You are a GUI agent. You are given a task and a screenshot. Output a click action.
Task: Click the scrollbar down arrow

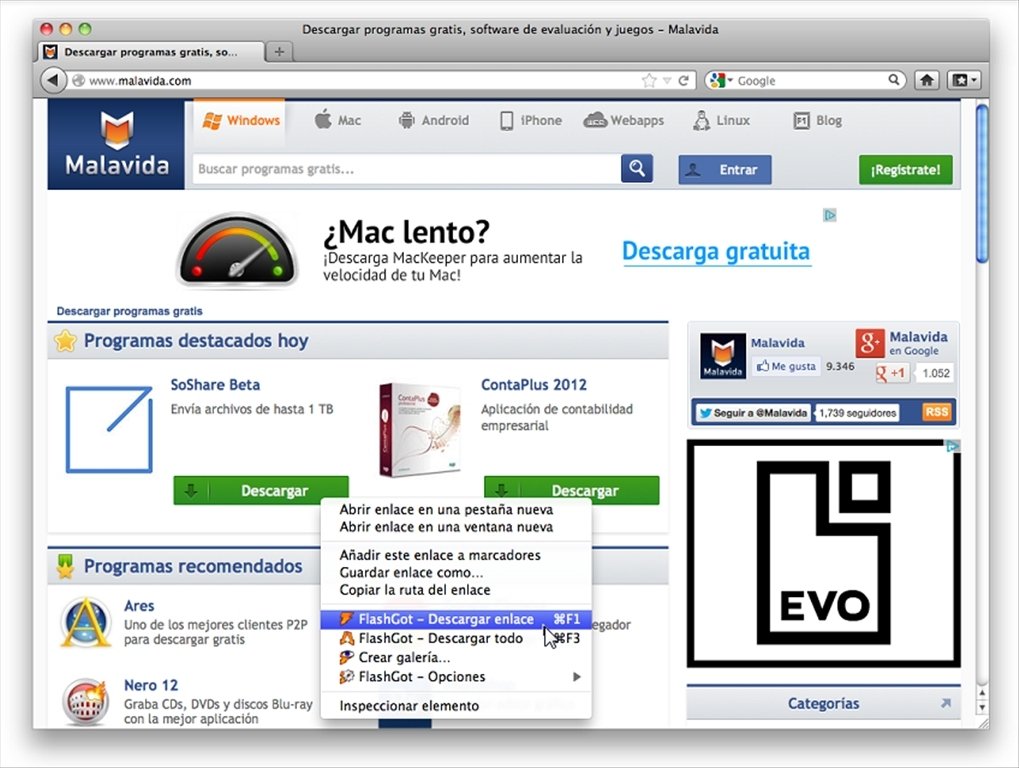click(x=982, y=708)
